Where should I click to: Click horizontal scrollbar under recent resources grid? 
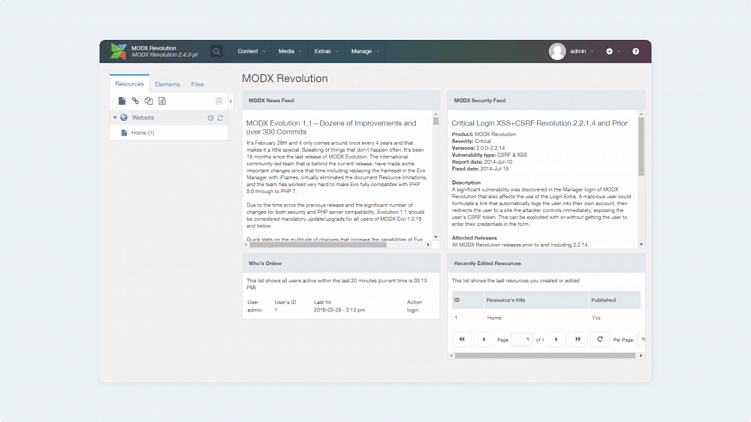[545, 355]
